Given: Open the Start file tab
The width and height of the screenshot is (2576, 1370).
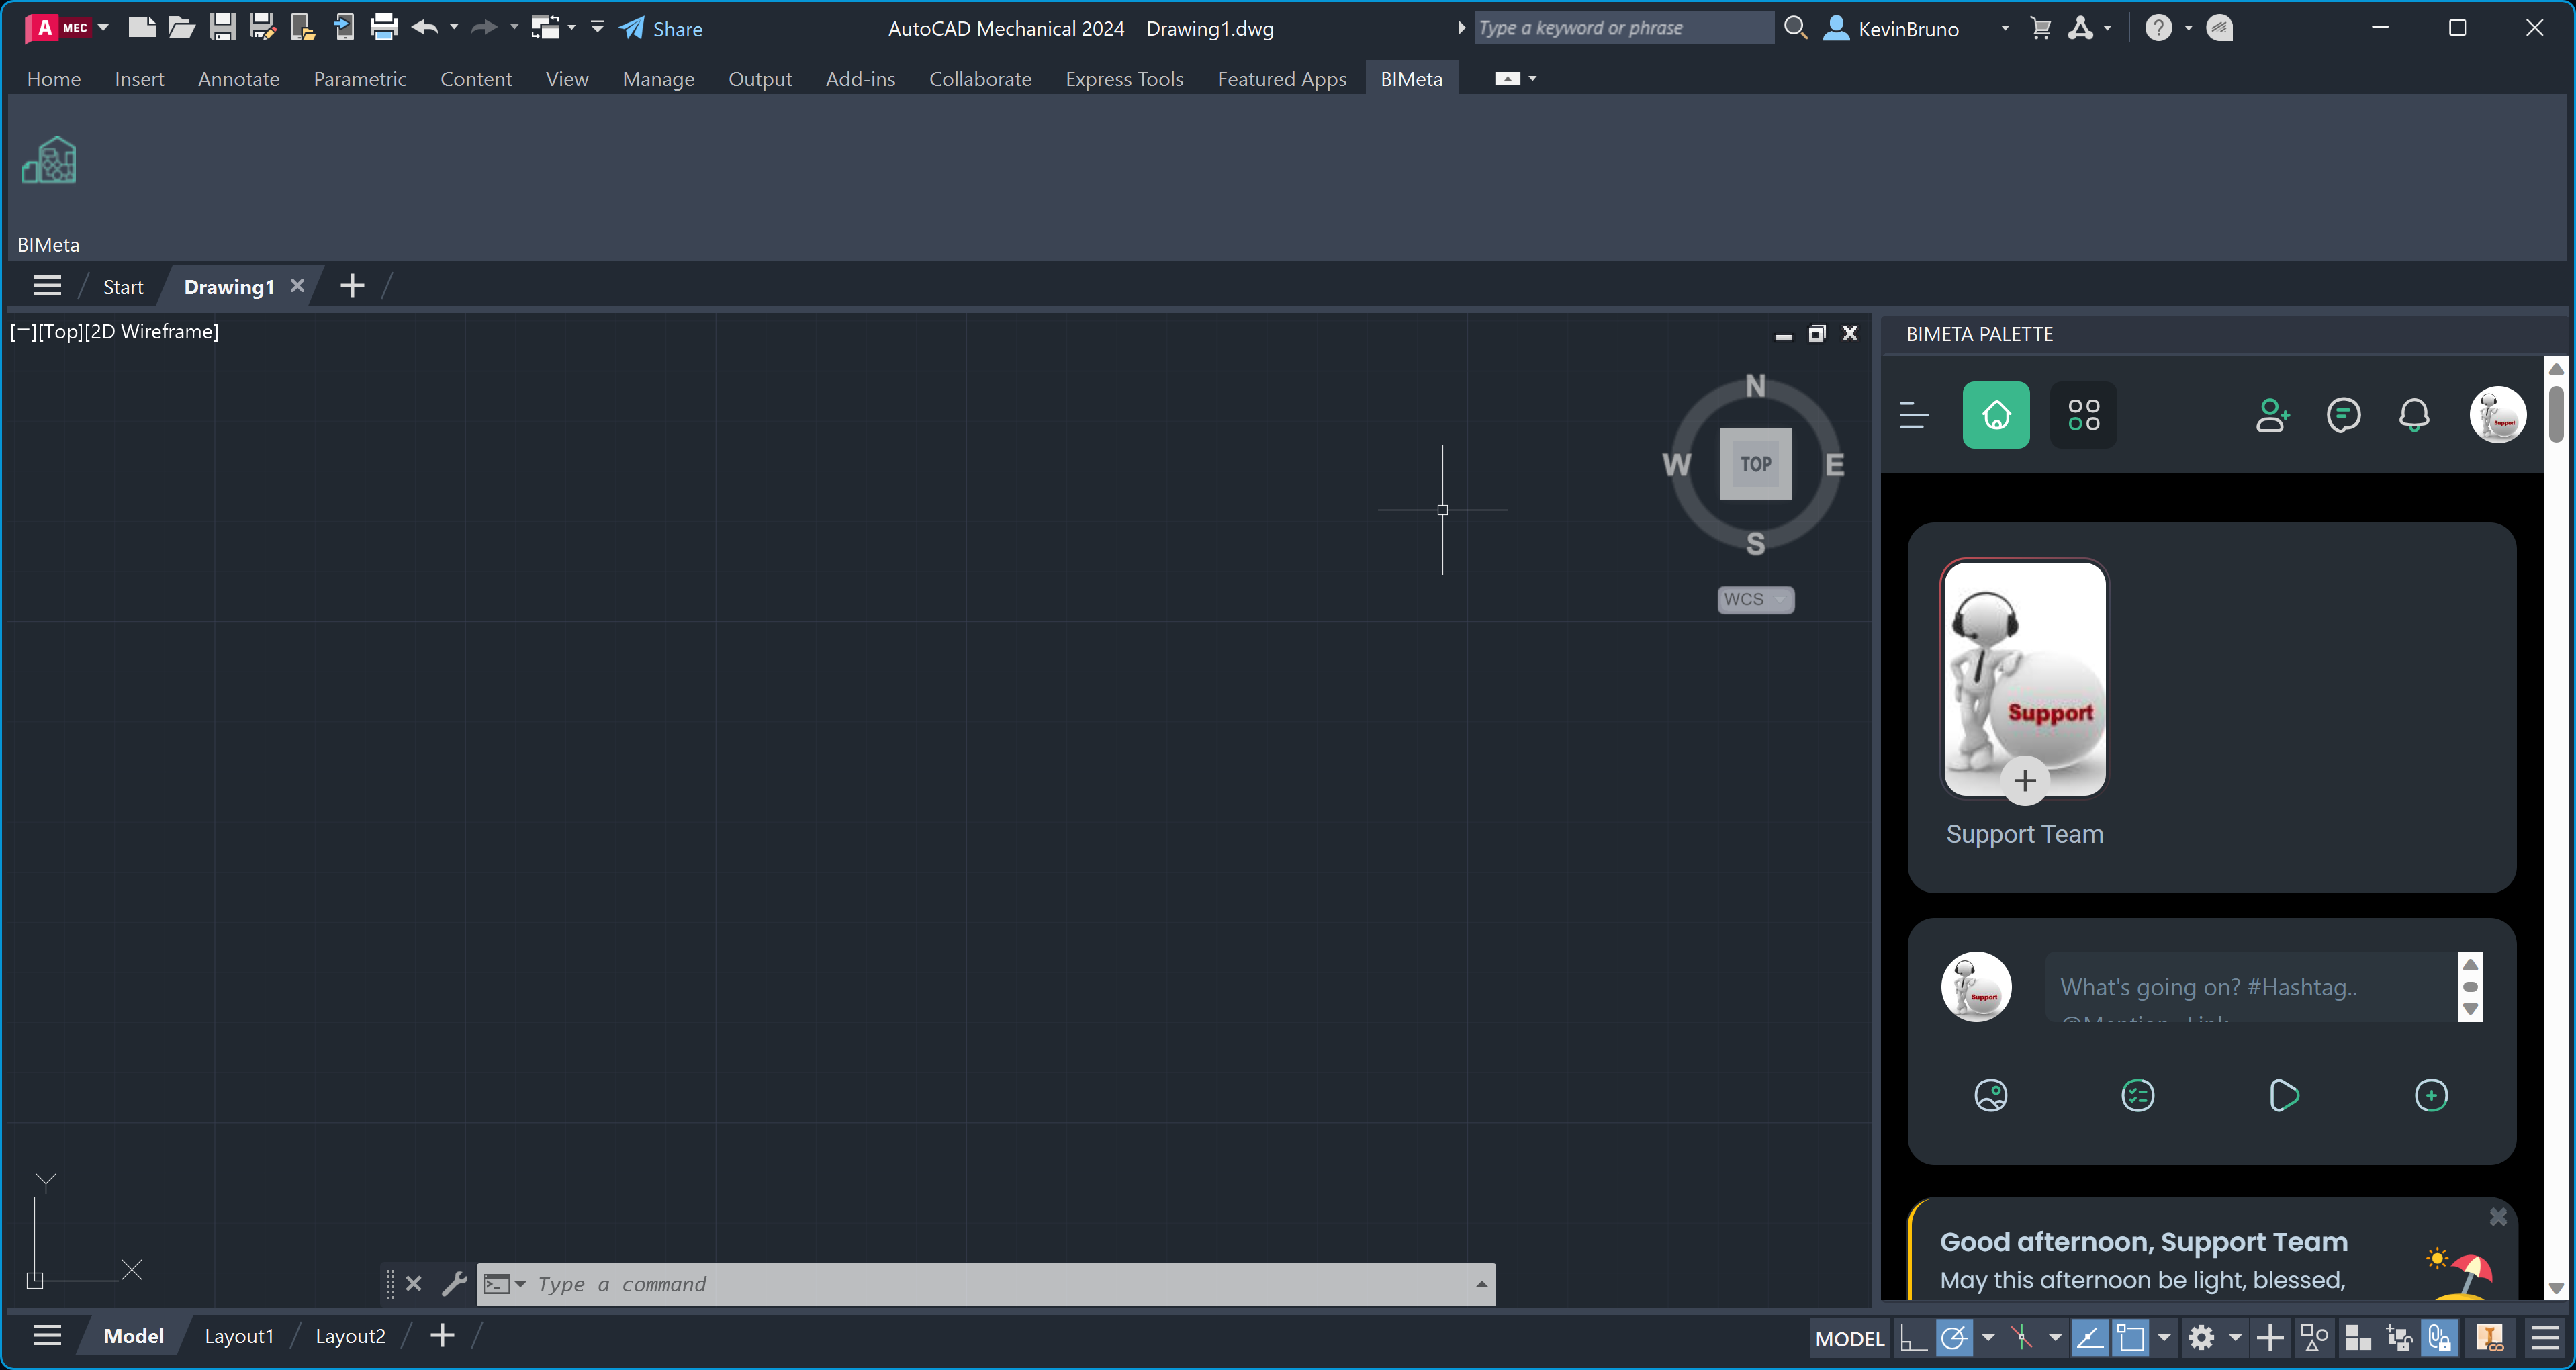Looking at the screenshot, I should [123, 287].
